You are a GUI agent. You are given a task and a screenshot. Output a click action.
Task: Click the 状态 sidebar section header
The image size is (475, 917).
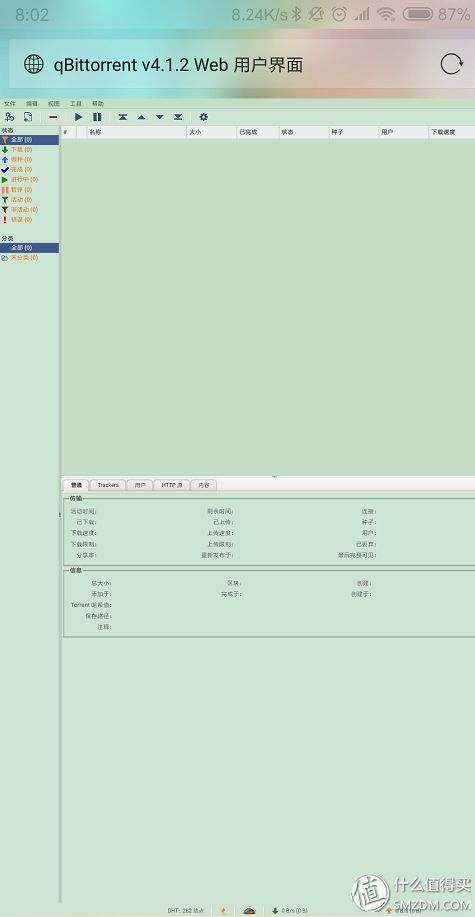[8, 130]
